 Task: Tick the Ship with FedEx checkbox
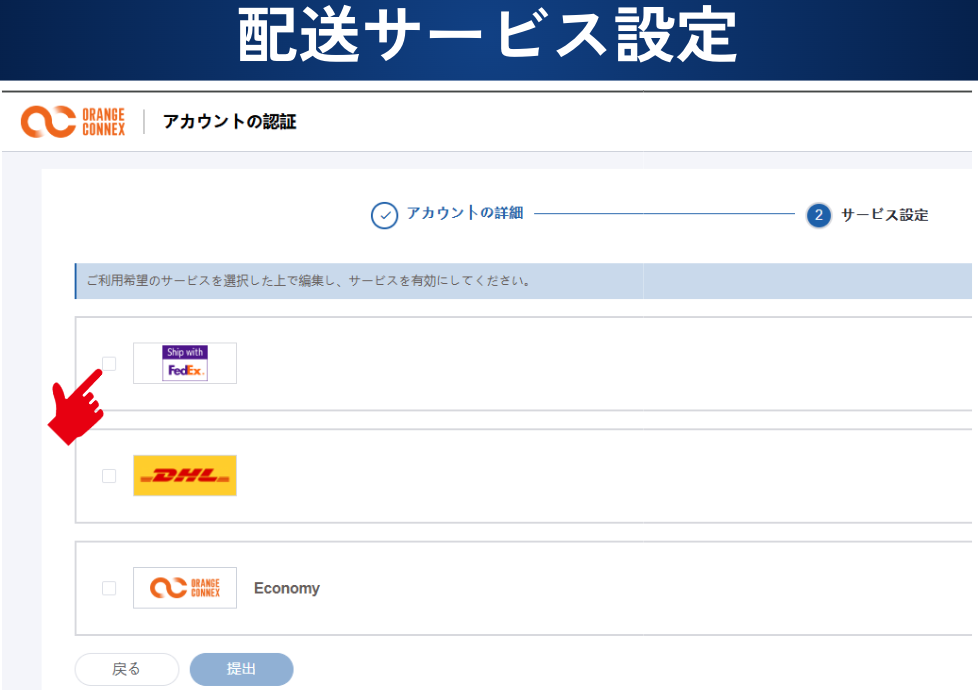[x=109, y=363]
